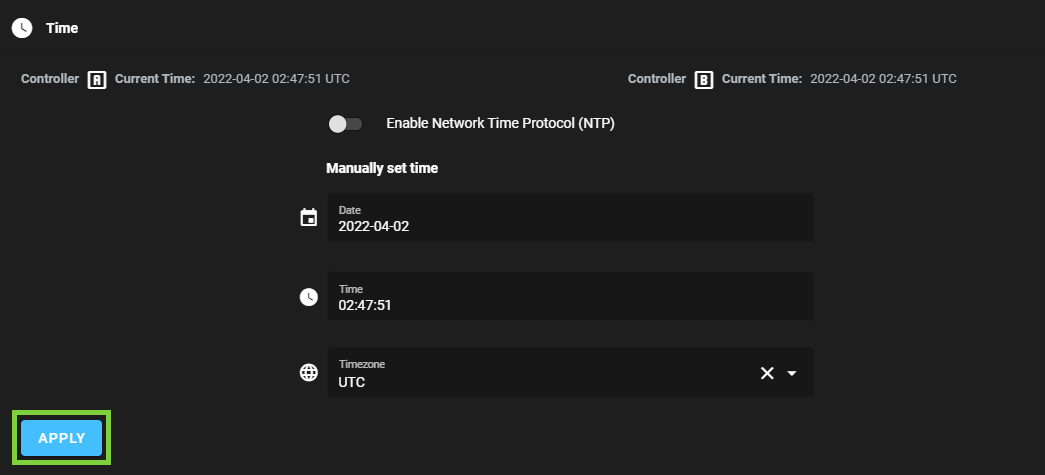Image resolution: width=1045 pixels, height=475 pixels.
Task: Click the clock icon in Time header
Action: point(22,28)
